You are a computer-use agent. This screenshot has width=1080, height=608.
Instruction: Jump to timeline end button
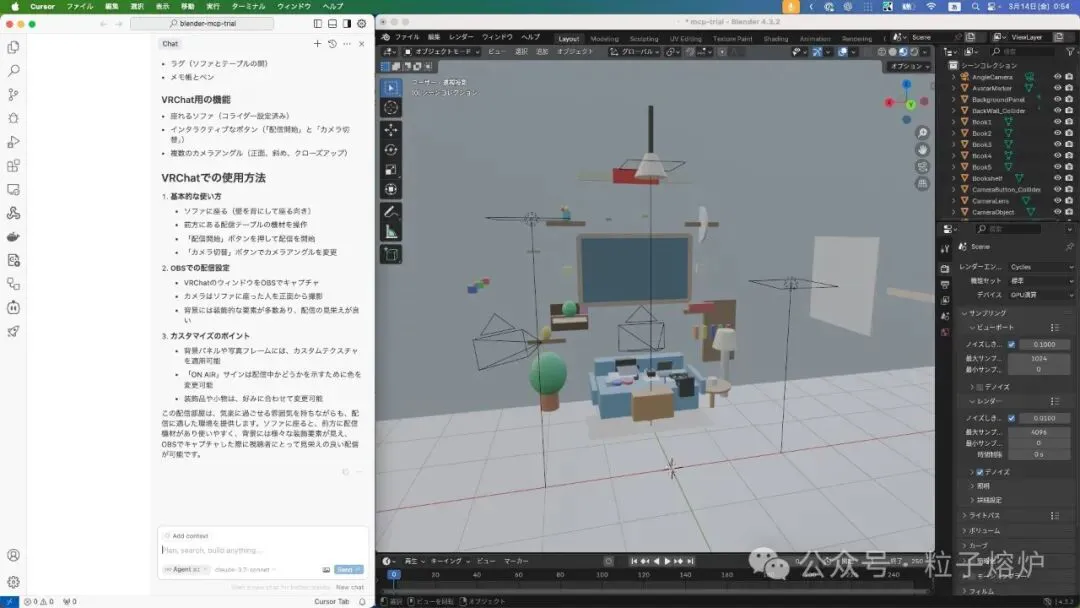coord(690,561)
